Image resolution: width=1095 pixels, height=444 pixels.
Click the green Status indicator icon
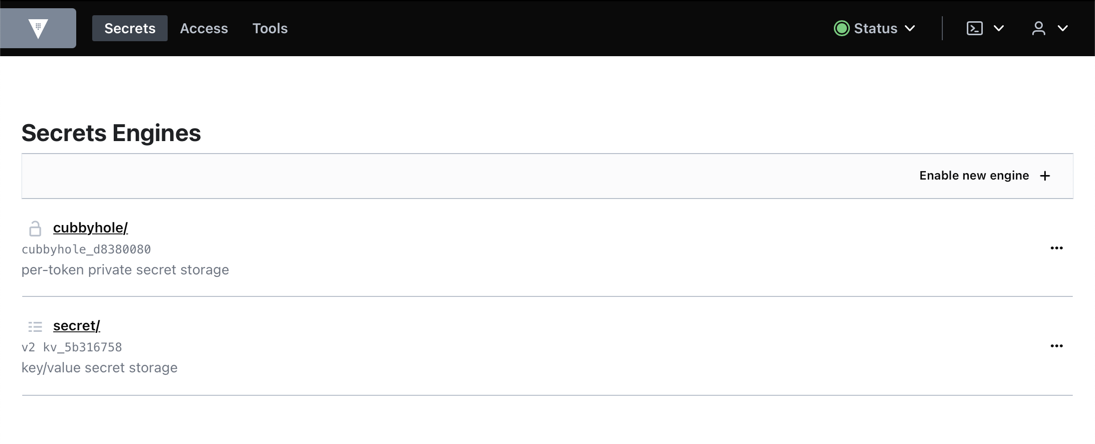(x=842, y=28)
